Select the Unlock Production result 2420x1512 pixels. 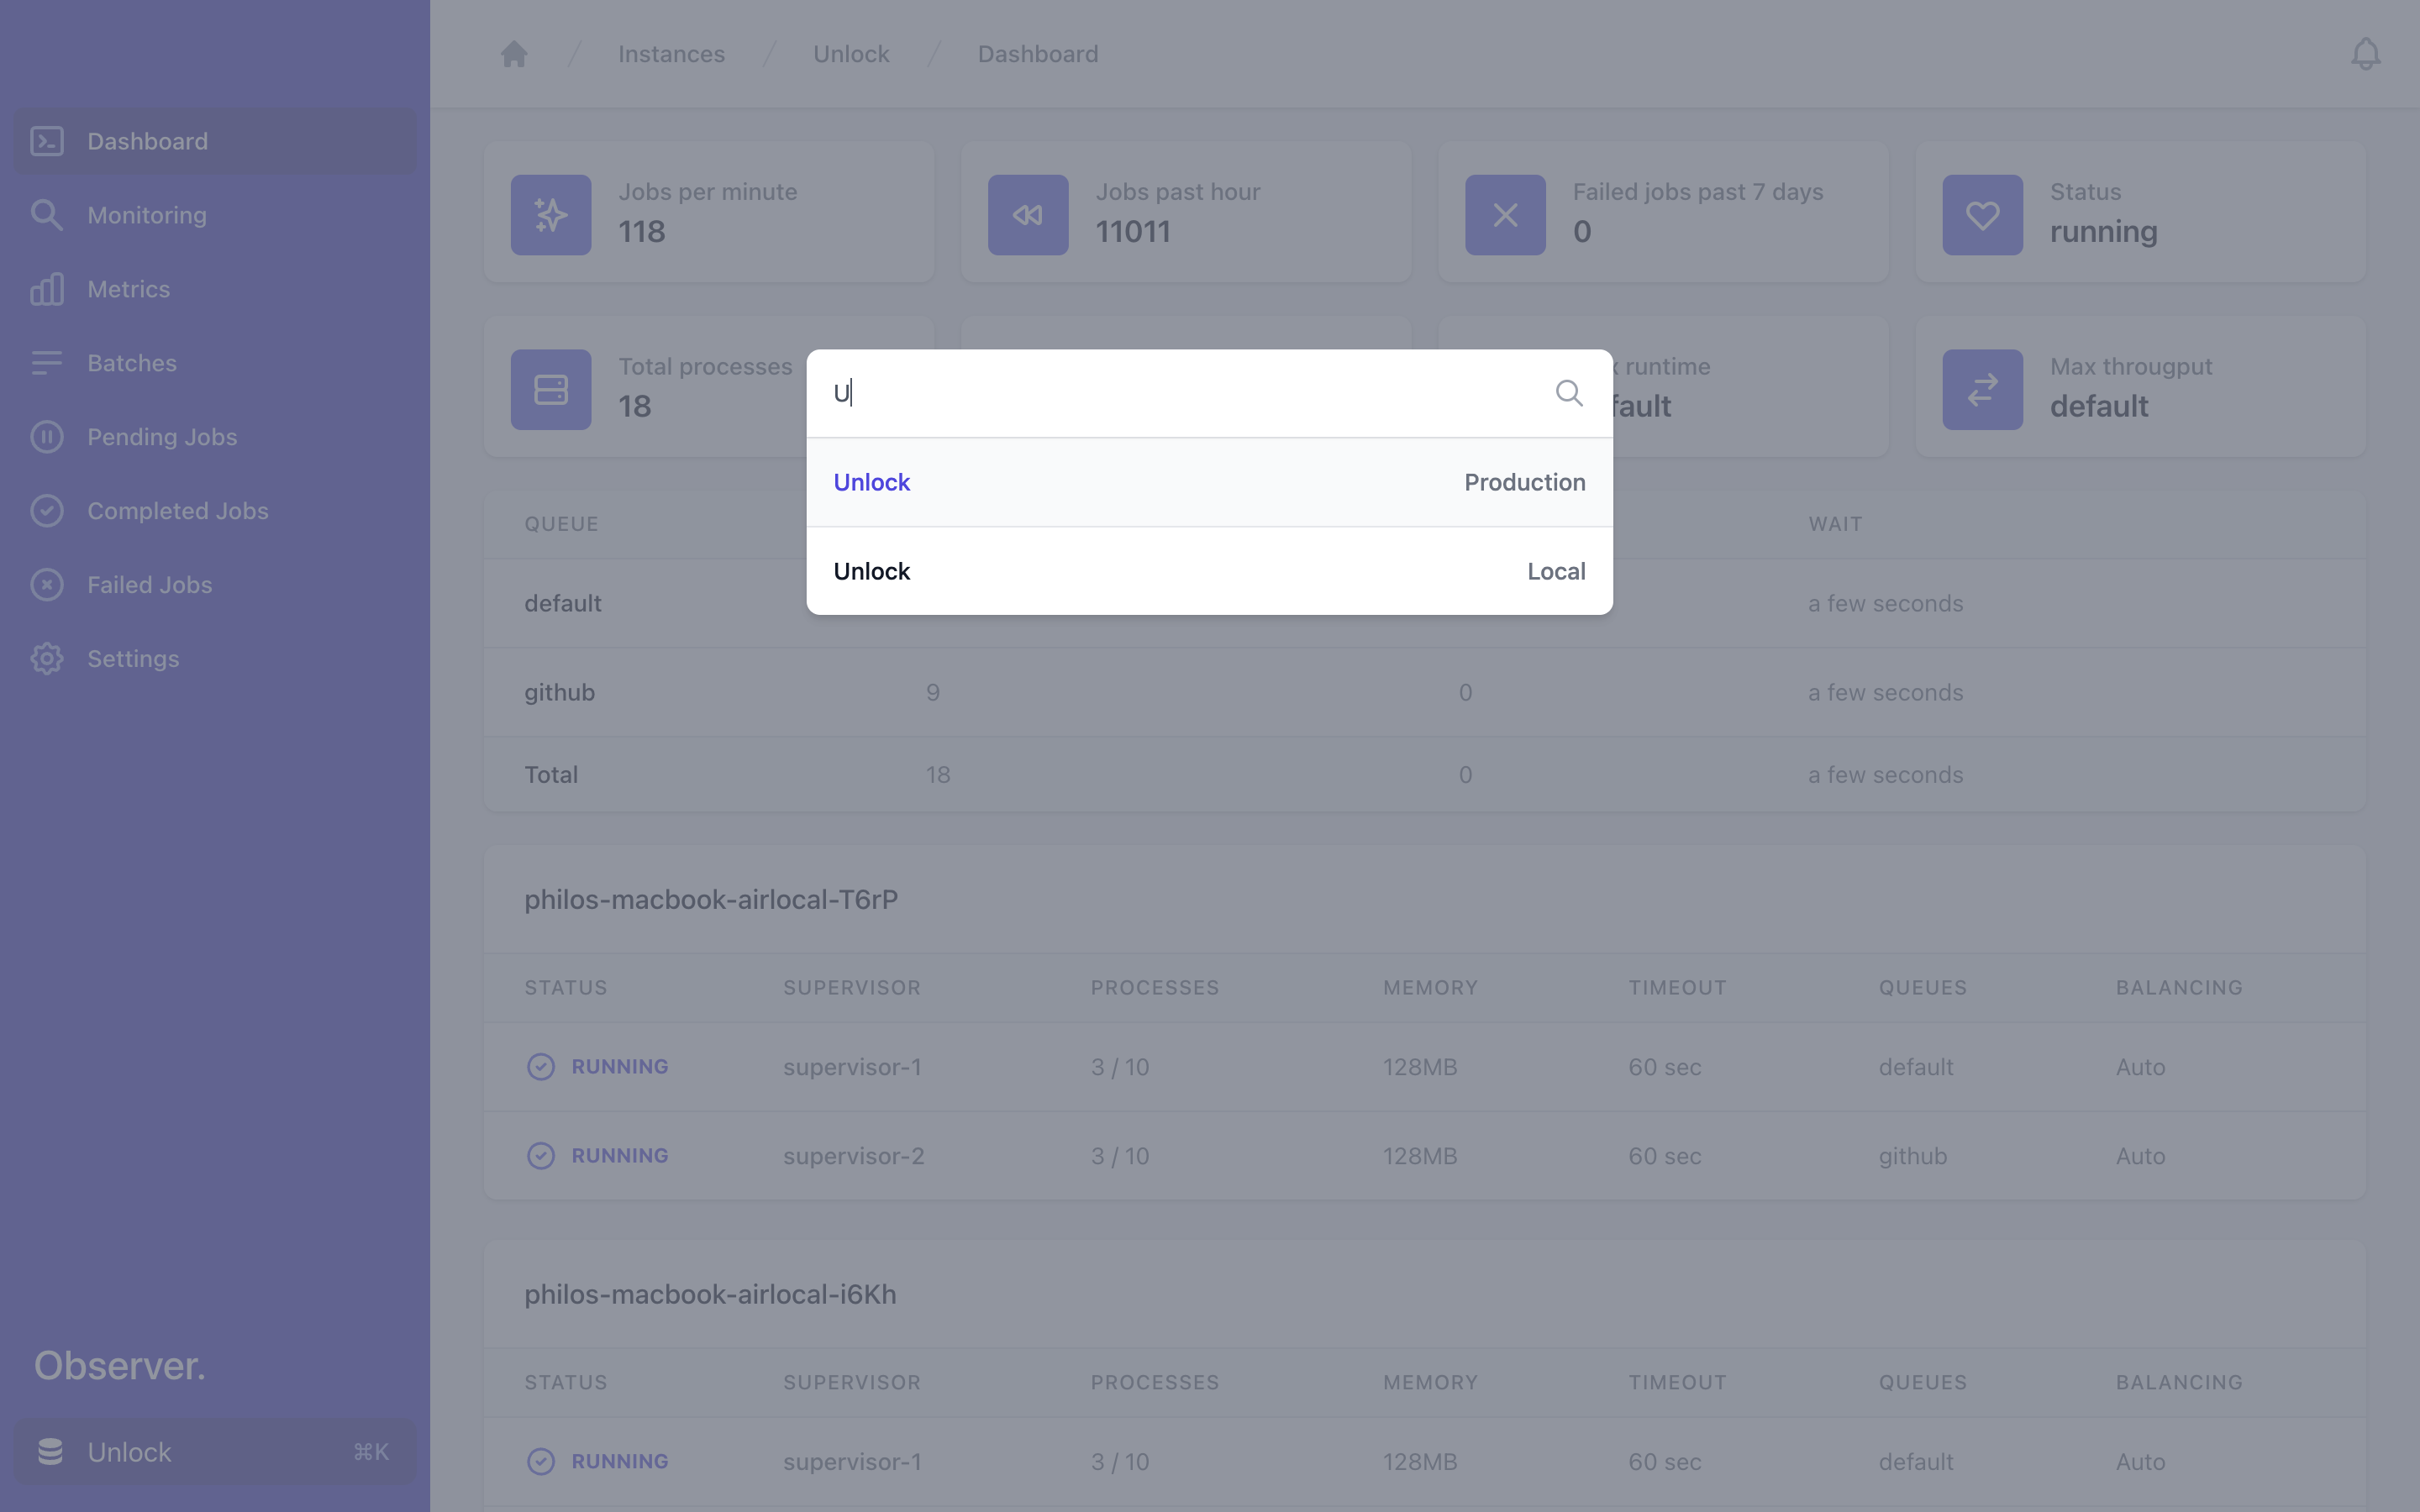(x=1209, y=482)
